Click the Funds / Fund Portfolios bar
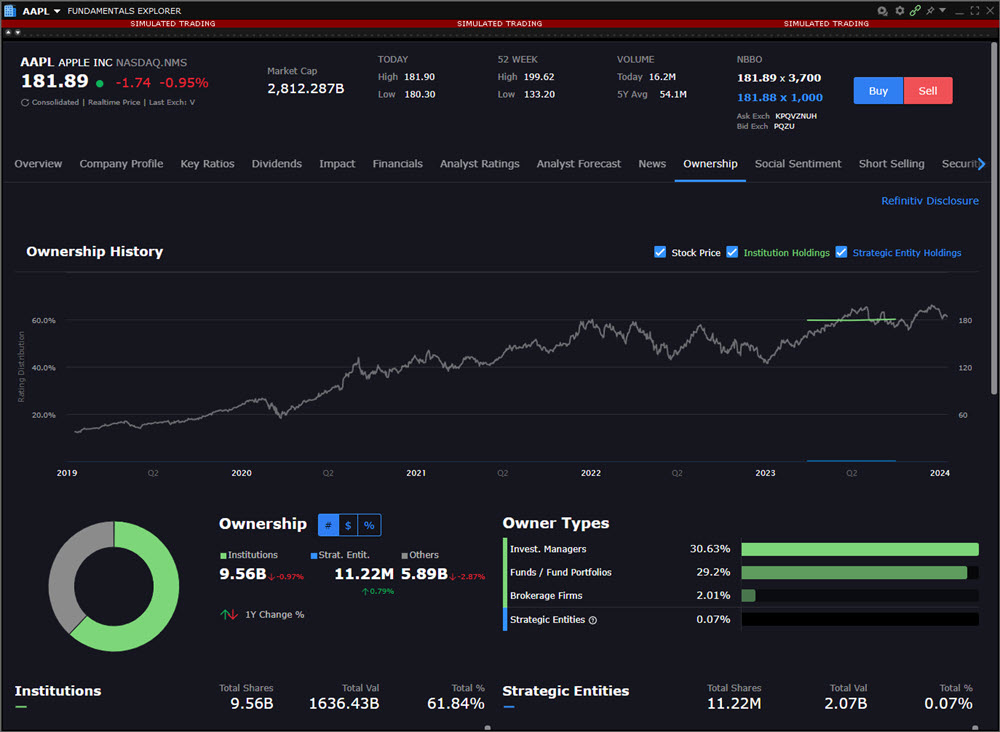 [x=854, y=573]
